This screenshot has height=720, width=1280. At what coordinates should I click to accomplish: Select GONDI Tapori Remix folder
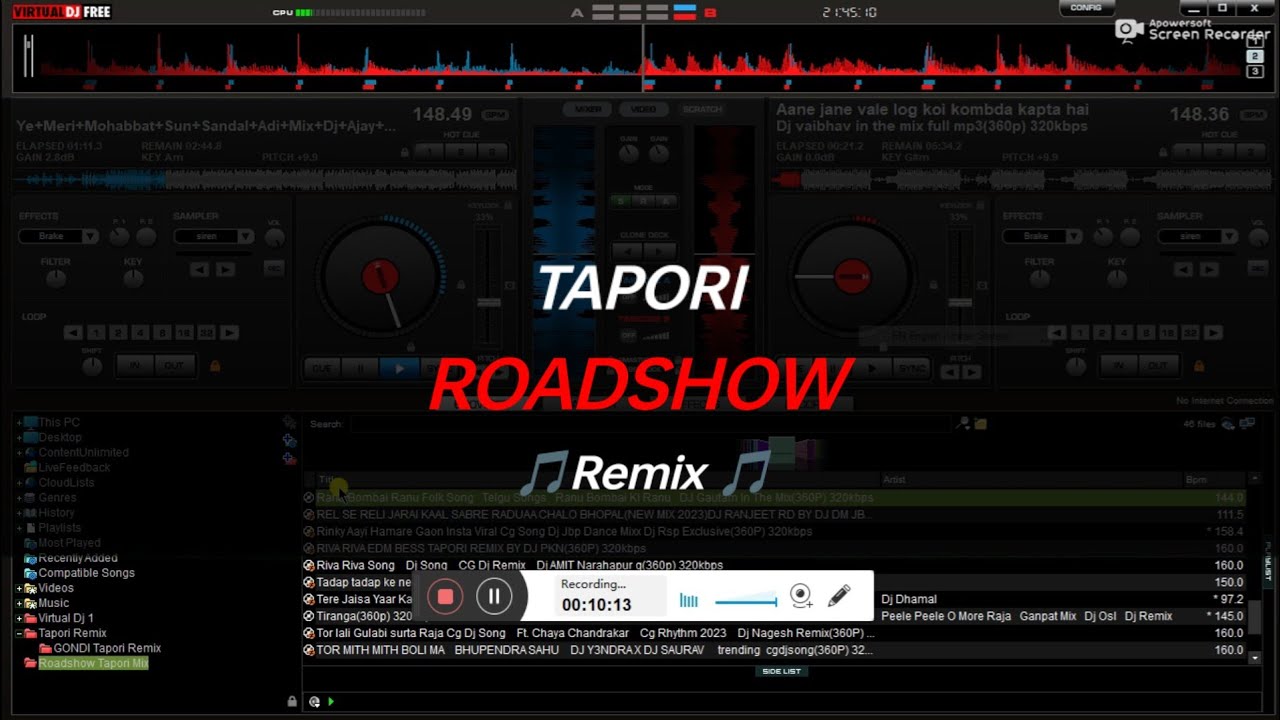coord(107,648)
